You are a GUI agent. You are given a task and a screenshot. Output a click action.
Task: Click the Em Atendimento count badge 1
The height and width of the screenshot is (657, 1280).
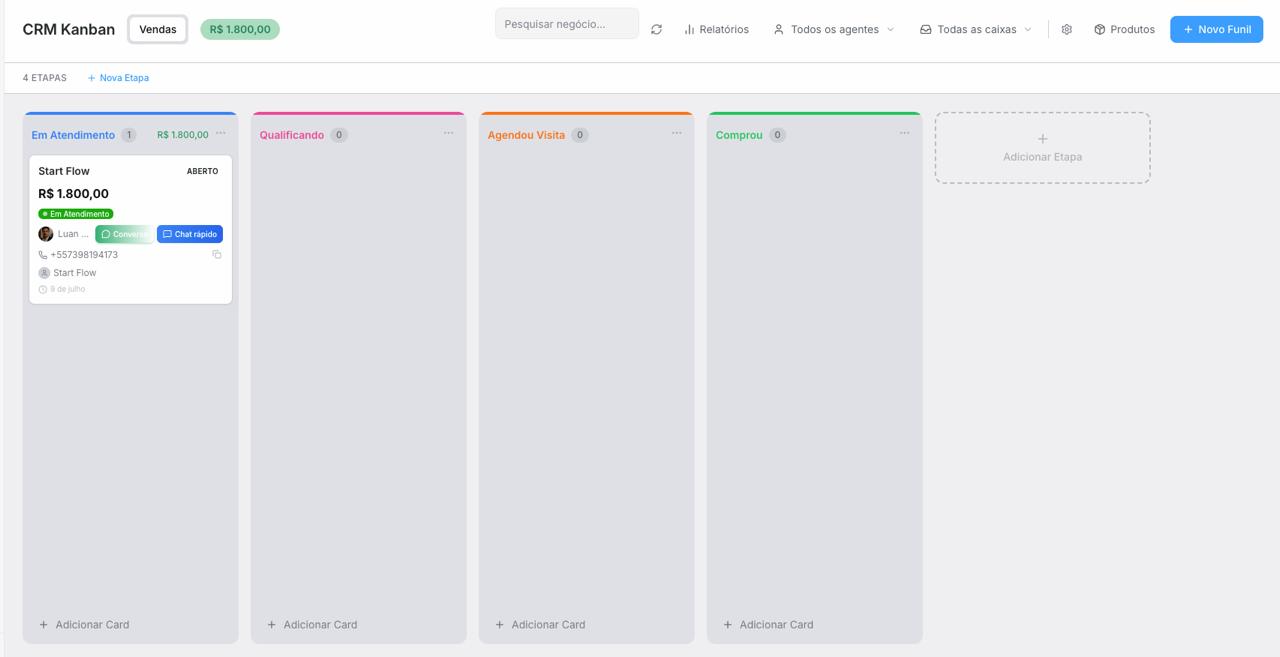128,135
